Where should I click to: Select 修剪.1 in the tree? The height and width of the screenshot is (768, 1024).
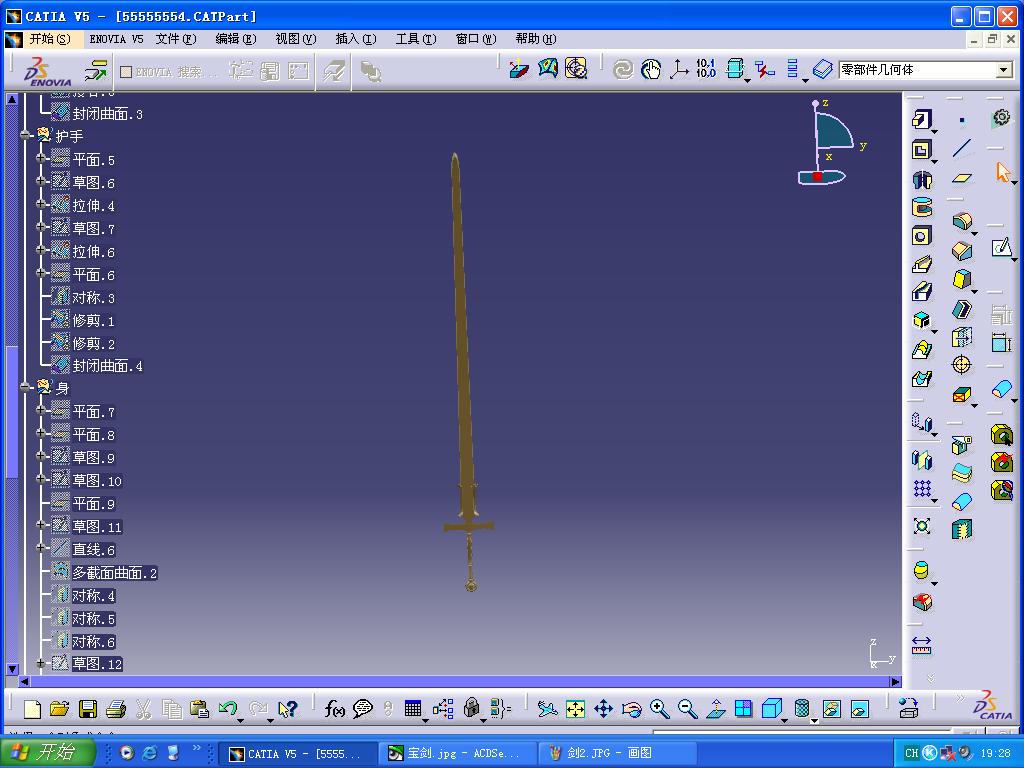coord(93,320)
